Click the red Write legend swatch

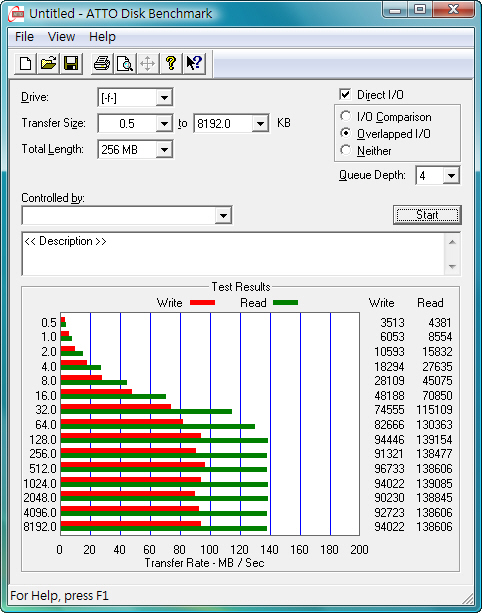coord(202,303)
